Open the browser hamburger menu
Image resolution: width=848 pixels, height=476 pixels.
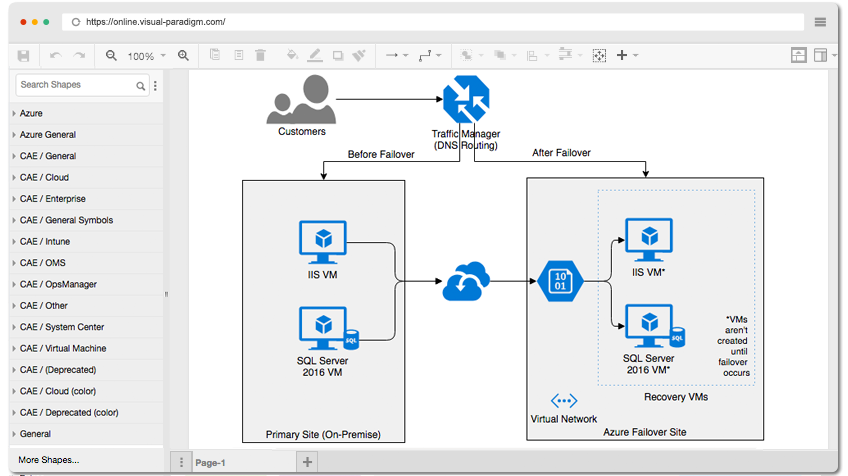pos(820,22)
